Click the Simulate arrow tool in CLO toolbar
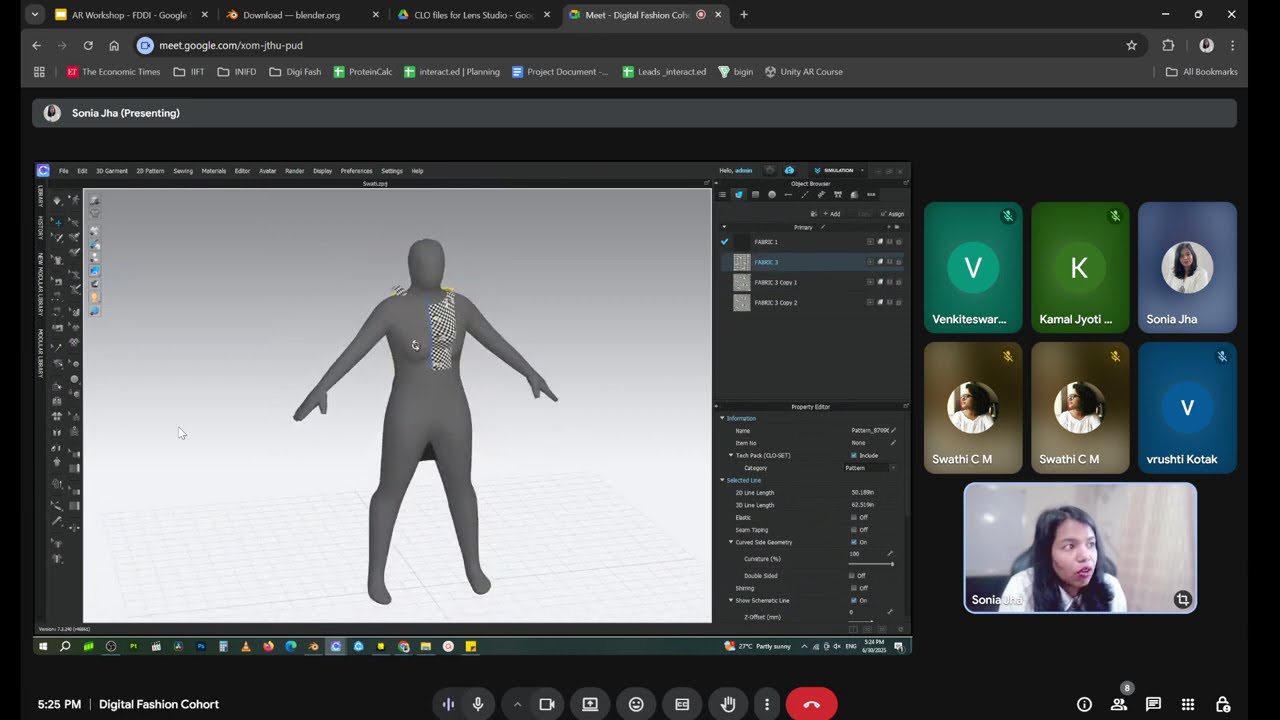Image resolution: width=1280 pixels, height=720 pixels. [57, 200]
